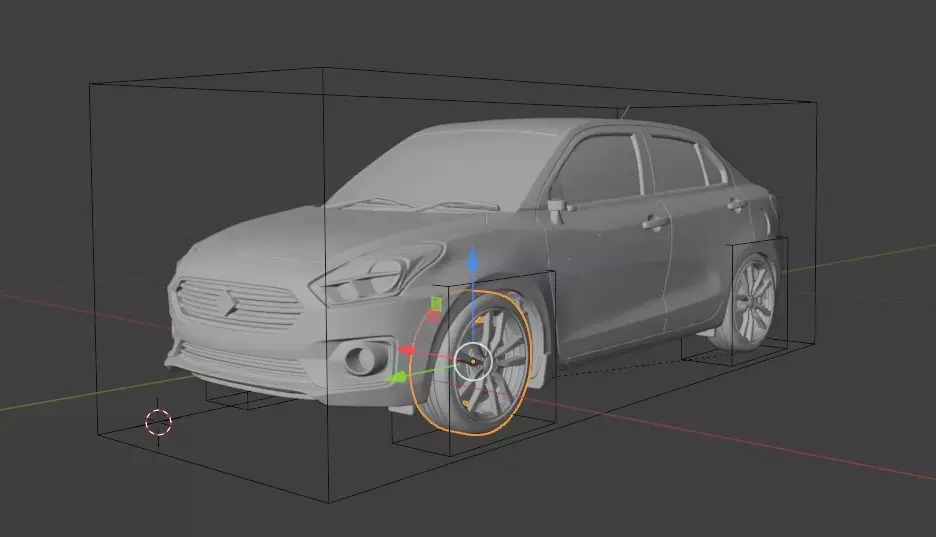The height and width of the screenshot is (537, 936).
Task: Grab the green Y-axis move arrow
Action: (396, 377)
